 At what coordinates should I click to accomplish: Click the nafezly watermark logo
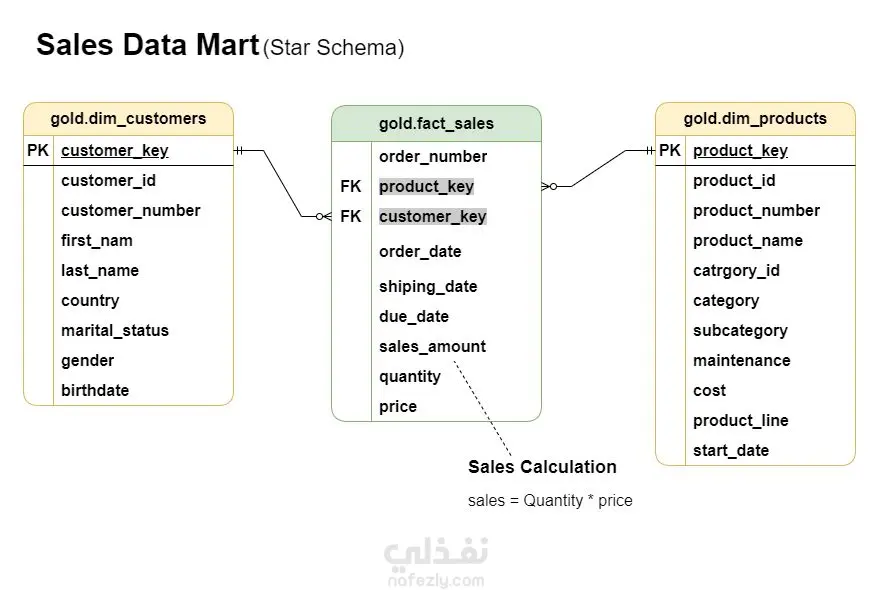pos(435,561)
